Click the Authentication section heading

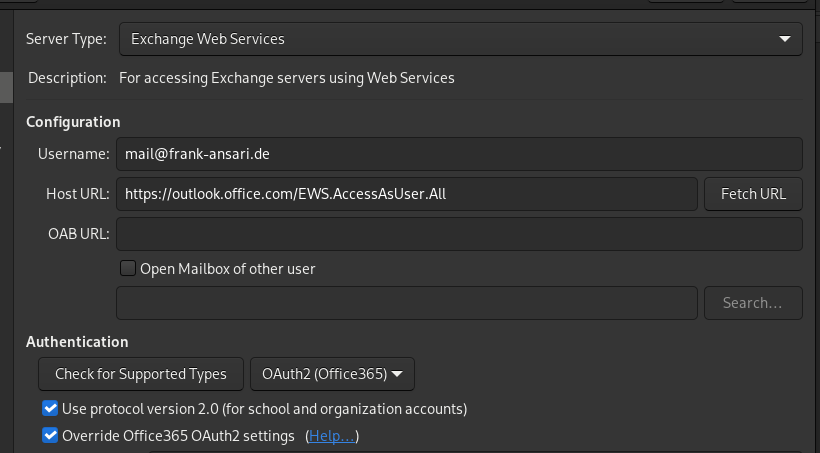77,342
